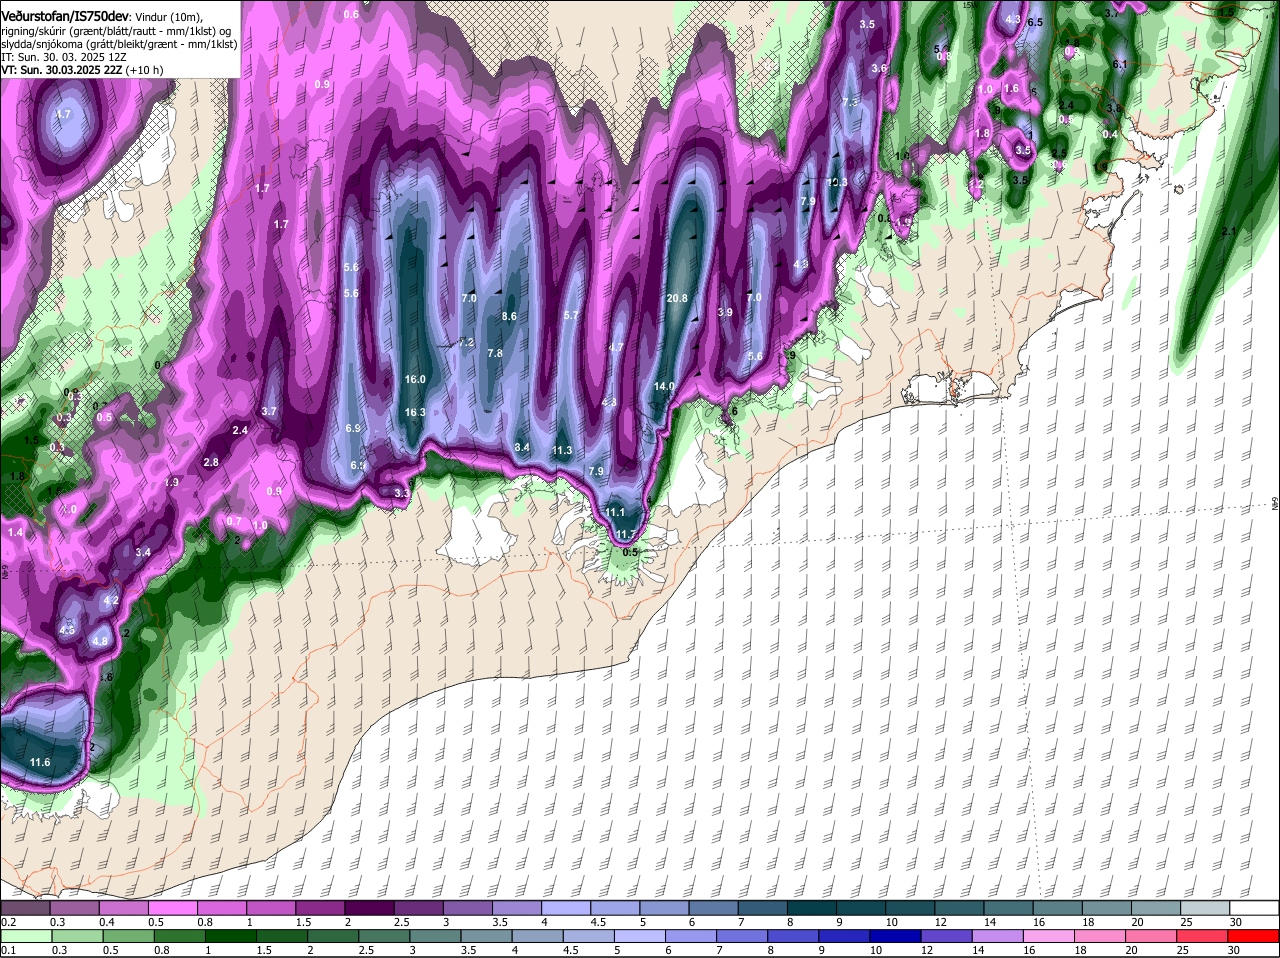The width and height of the screenshot is (1280, 958).
Task: Click the 7.8 precipitation value
Action: (495, 353)
